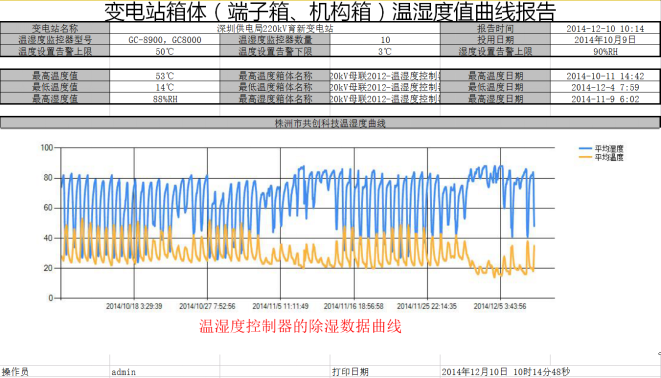Click the y-axis label 100
Viewport: 661px width, 378px height.
click(x=47, y=147)
